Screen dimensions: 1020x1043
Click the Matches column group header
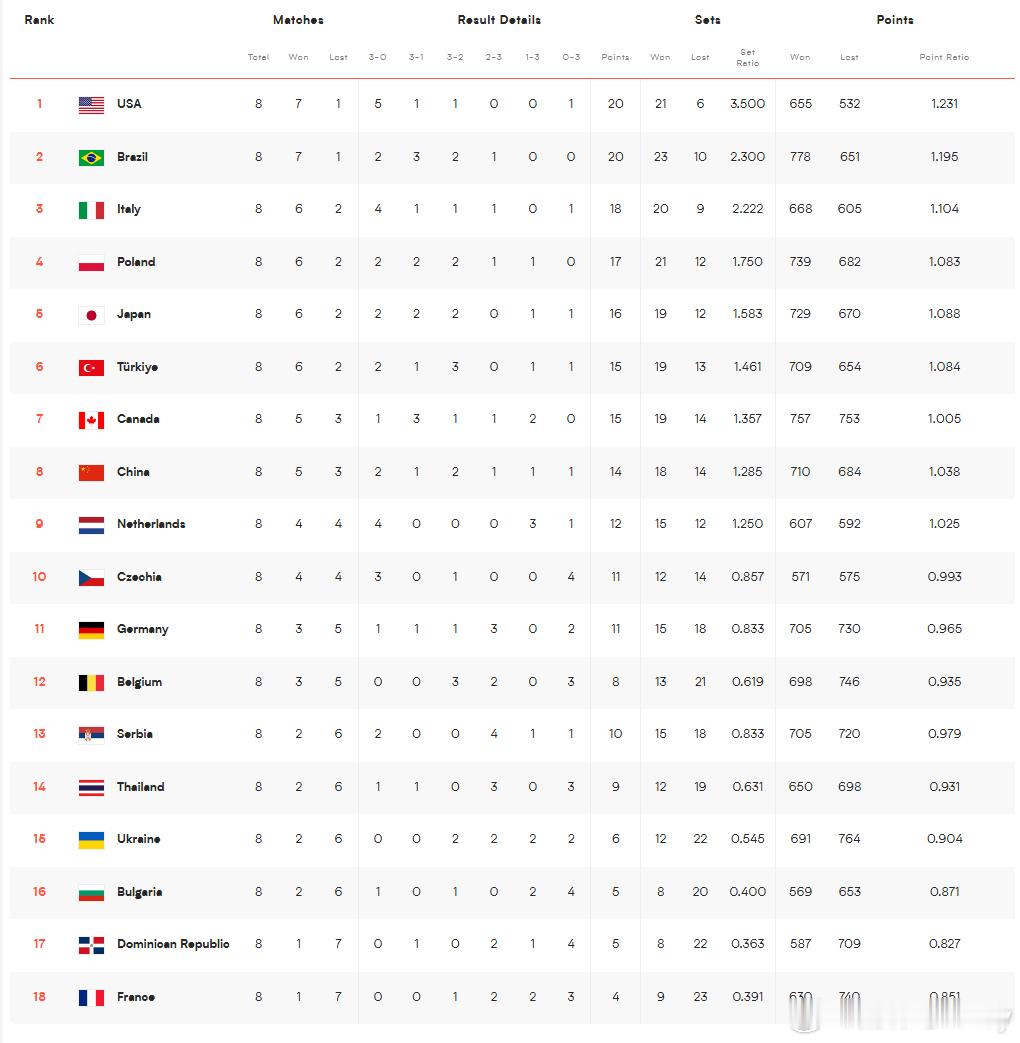(x=298, y=20)
